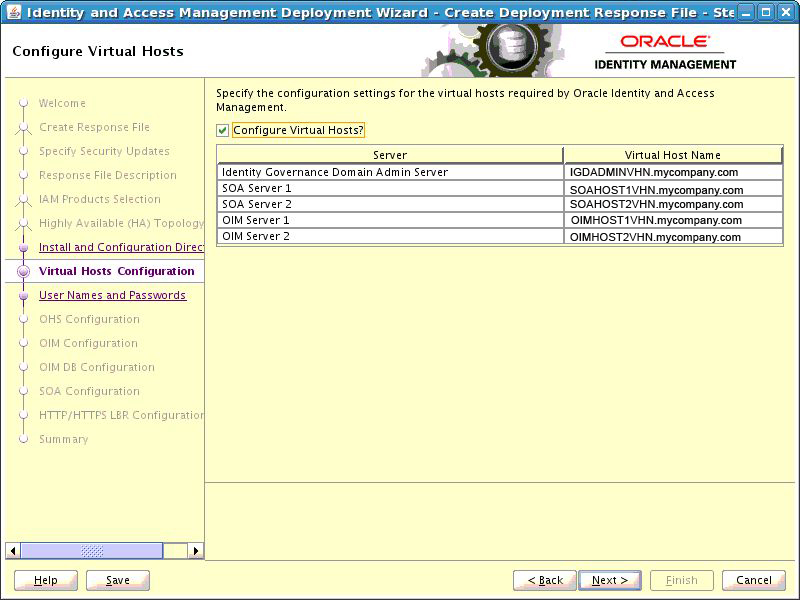Open the Install and Configuration Directories link
Screen dimensions: 800x600
121,247
